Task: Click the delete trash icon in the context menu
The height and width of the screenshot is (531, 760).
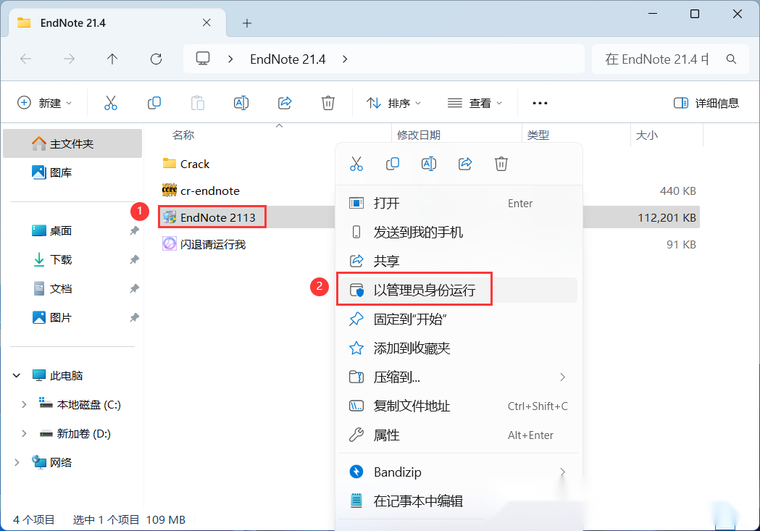Action: [x=502, y=164]
